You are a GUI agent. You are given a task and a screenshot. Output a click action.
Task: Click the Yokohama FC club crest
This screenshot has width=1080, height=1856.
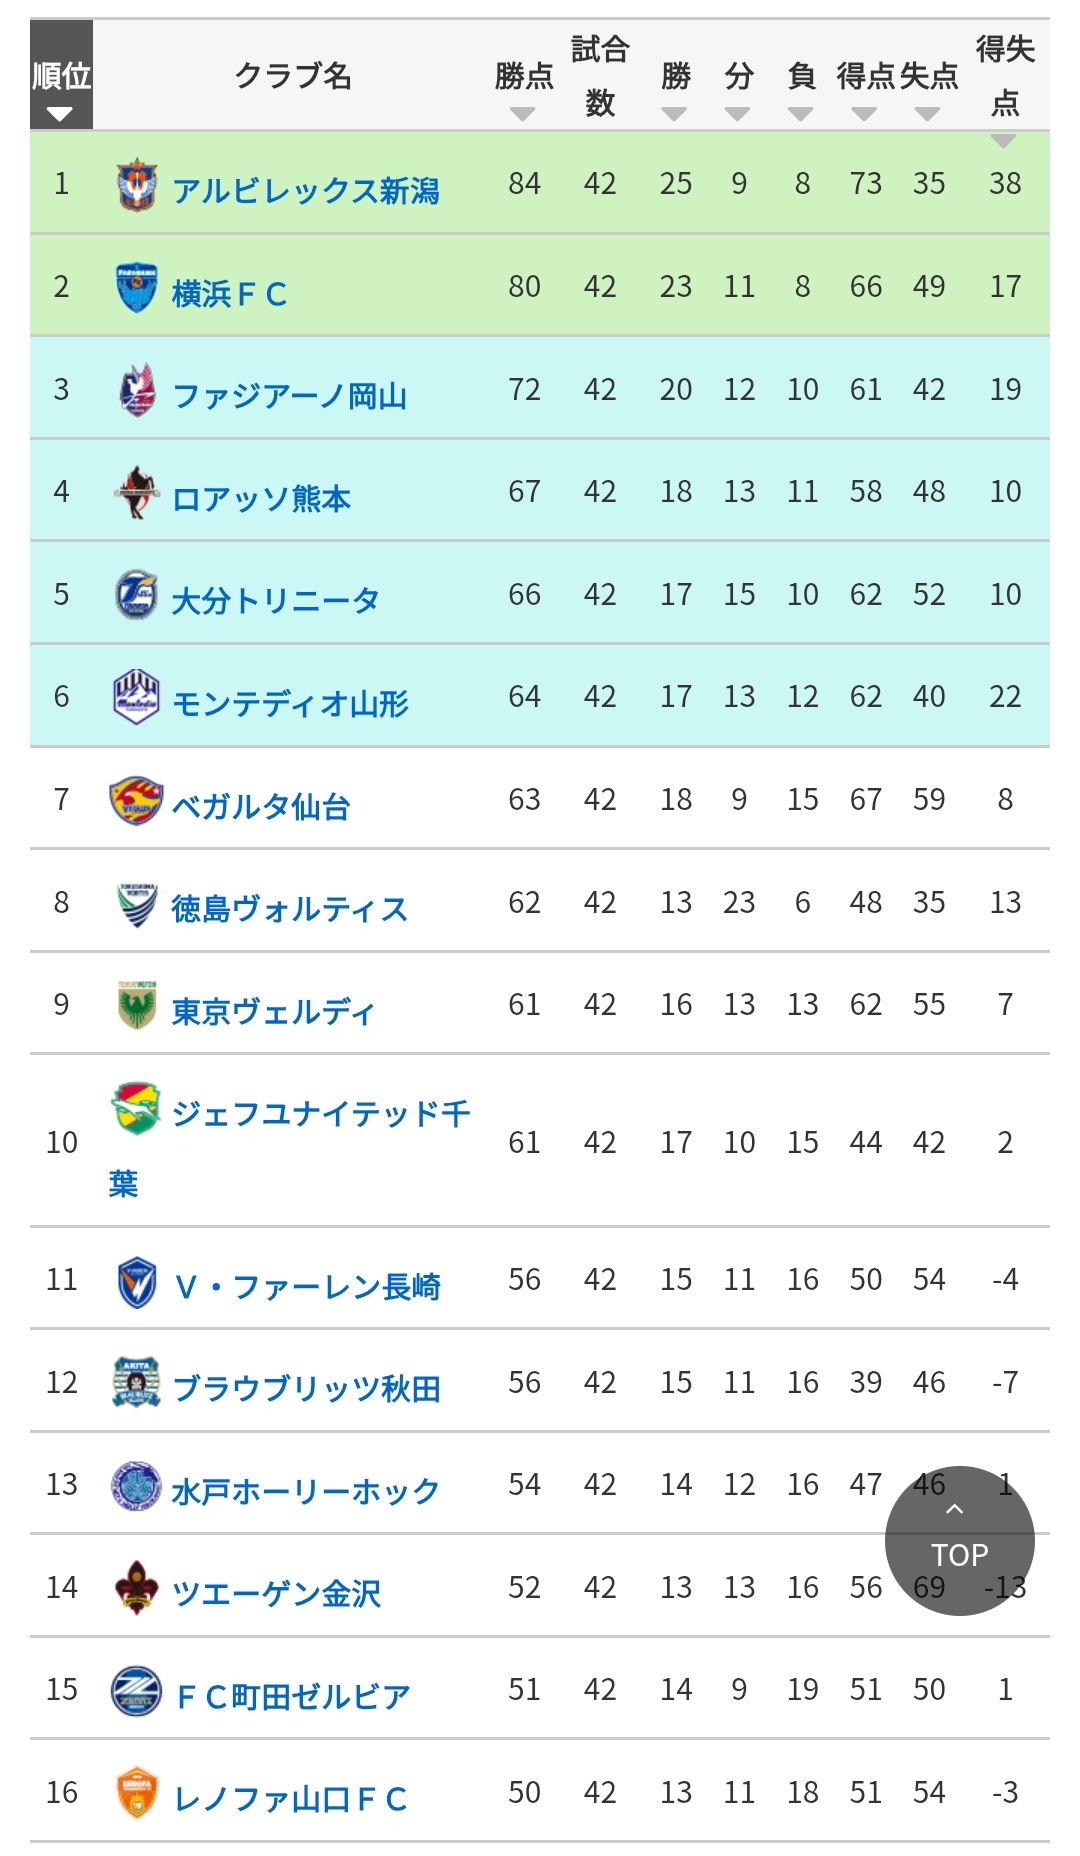(137, 288)
